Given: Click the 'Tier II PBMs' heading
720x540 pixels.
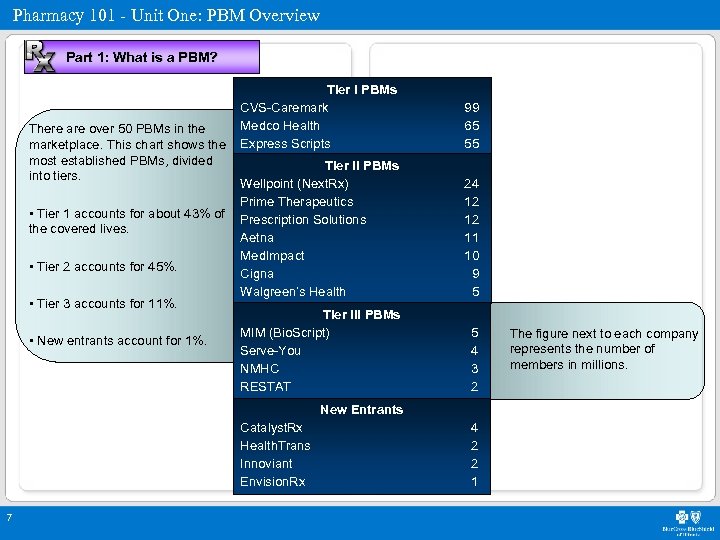Looking at the screenshot, I should 362,166.
